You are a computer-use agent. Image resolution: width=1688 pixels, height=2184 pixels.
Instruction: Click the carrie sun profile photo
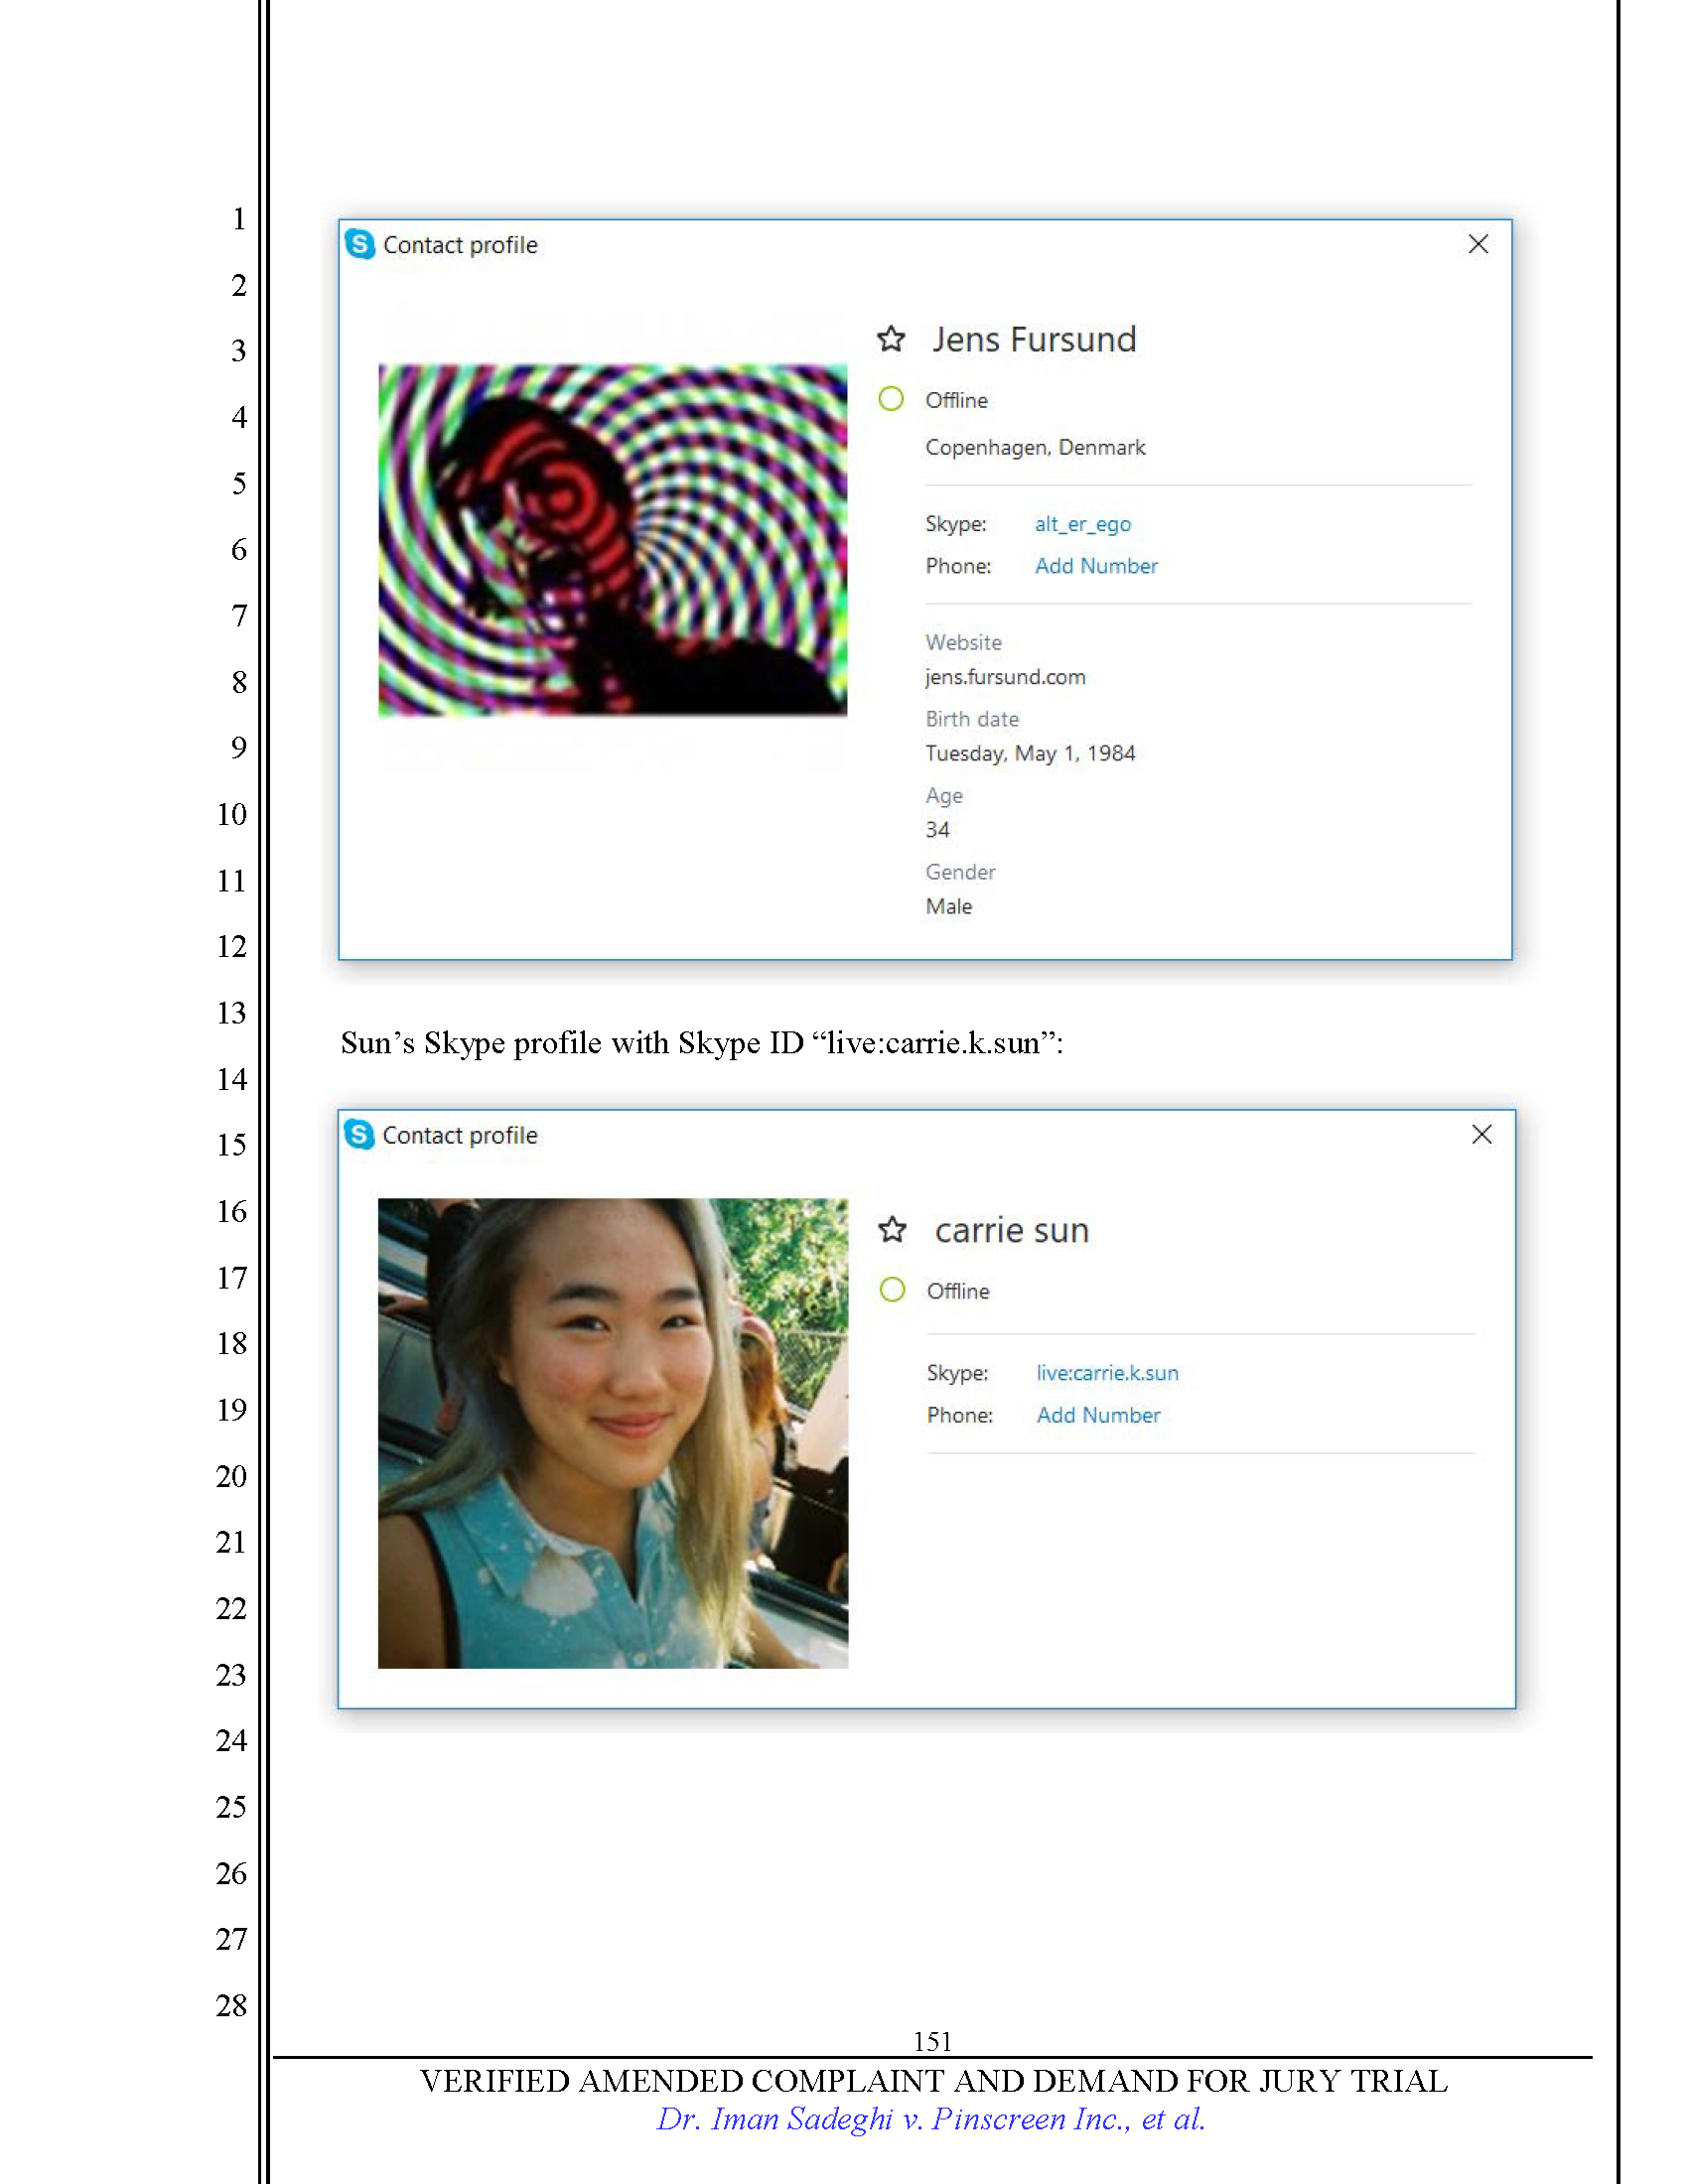click(x=612, y=1432)
